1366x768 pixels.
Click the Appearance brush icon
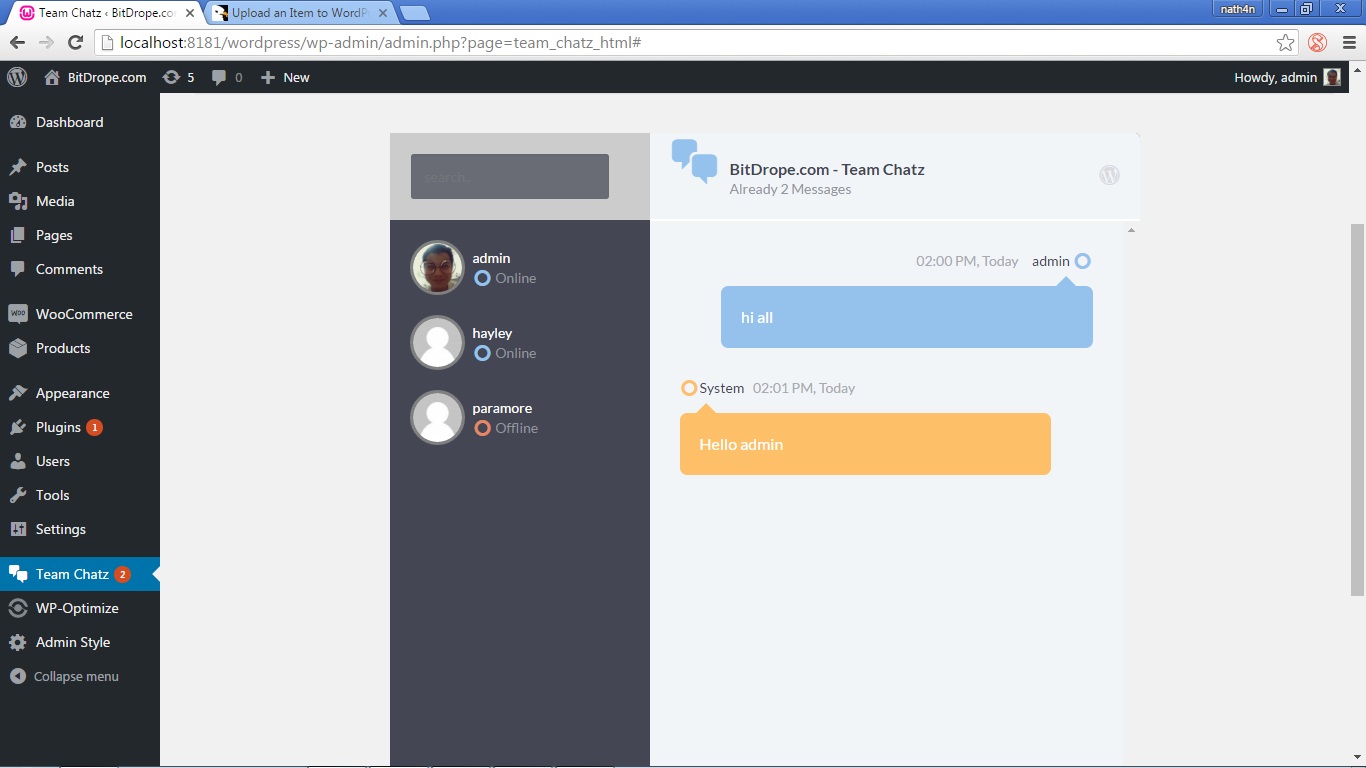[18, 393]
